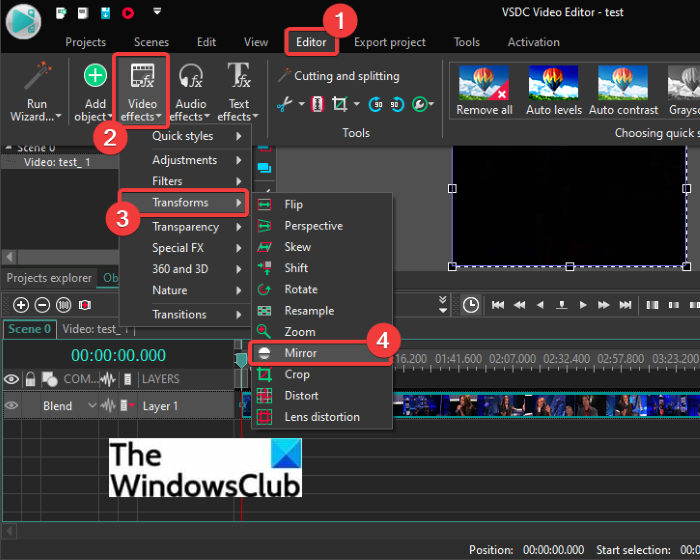Apply Remove all quick style
Screen dimensions: 700x560
point(484,91)
